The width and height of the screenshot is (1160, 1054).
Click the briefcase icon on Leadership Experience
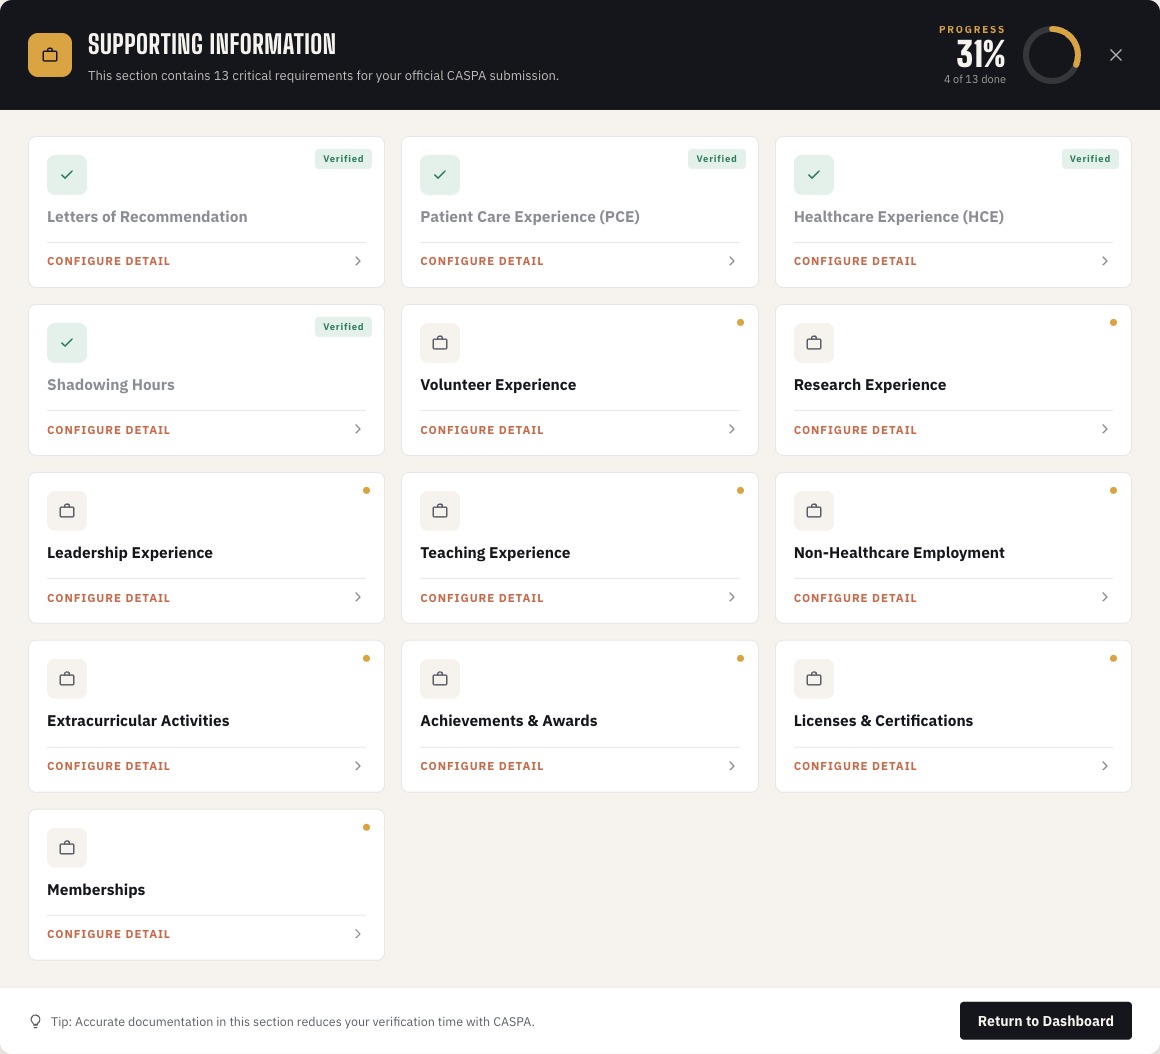pyautogui.click(x=67, y=510)
